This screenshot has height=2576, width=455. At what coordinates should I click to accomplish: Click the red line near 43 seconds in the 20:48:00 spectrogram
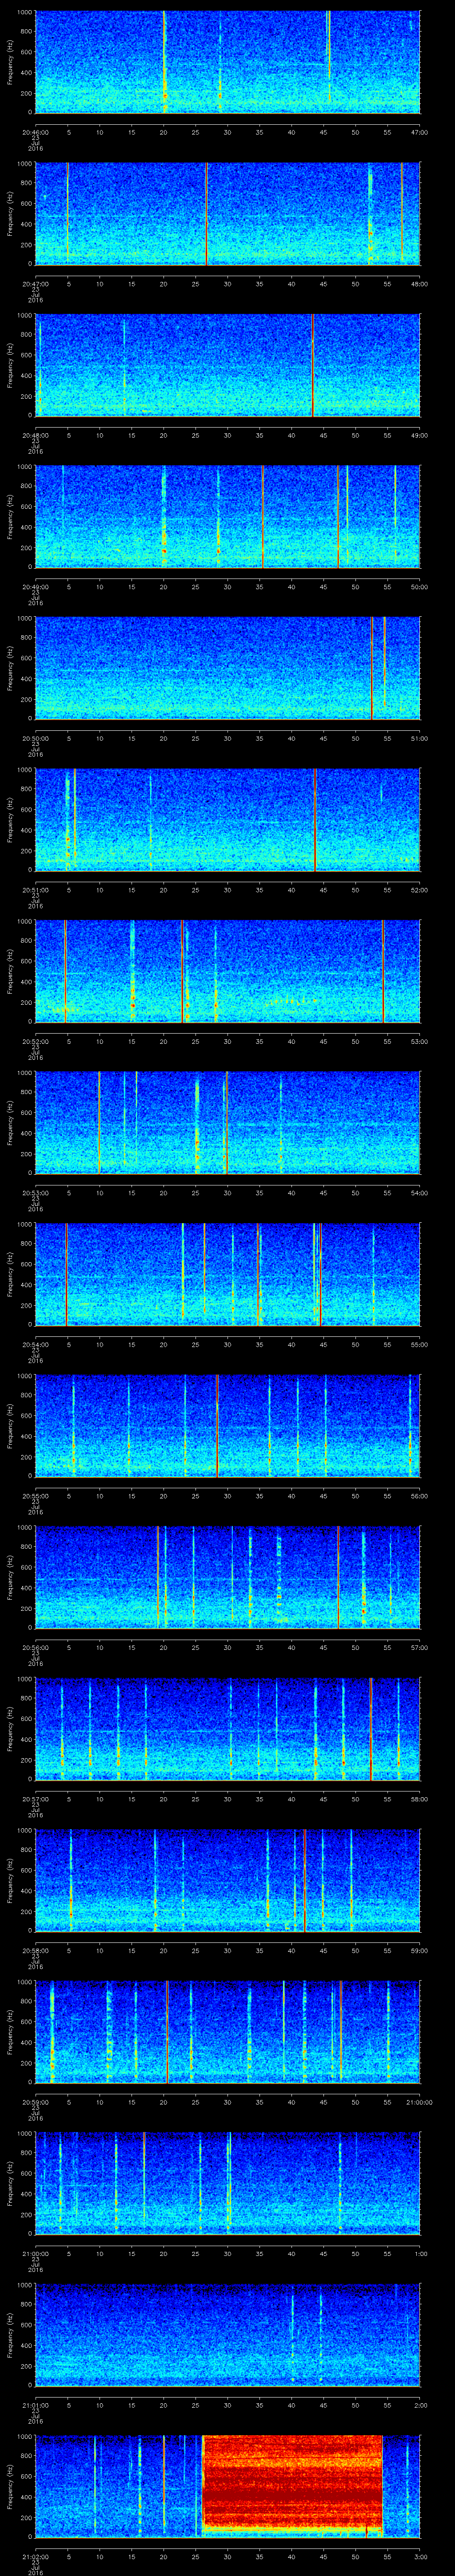click(312, 365)
